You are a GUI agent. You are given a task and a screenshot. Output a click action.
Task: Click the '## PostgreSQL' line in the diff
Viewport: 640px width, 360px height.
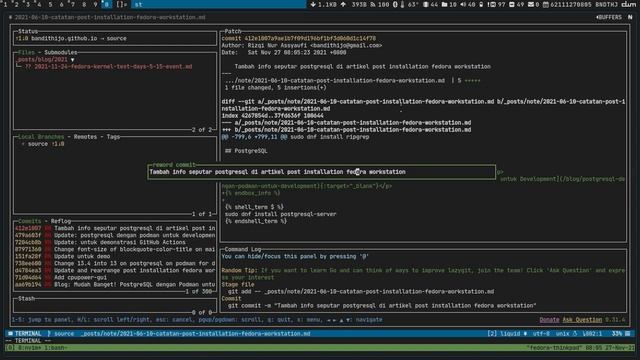(246, 151)
